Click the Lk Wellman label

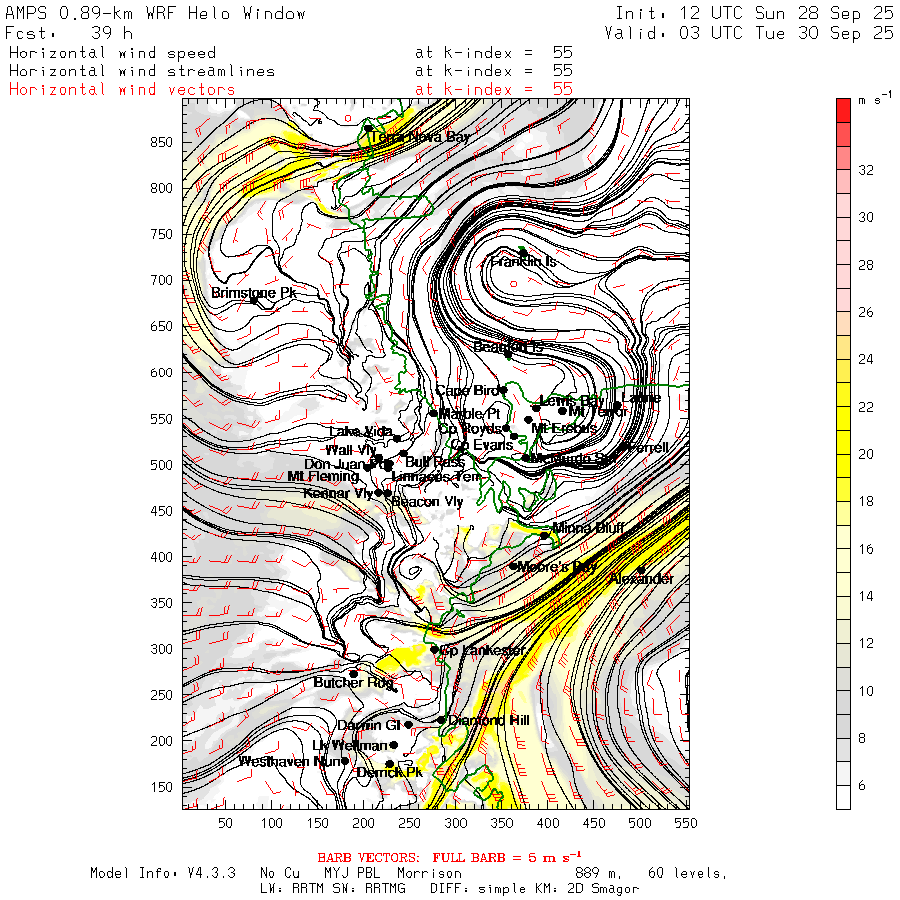coord(350,746)
